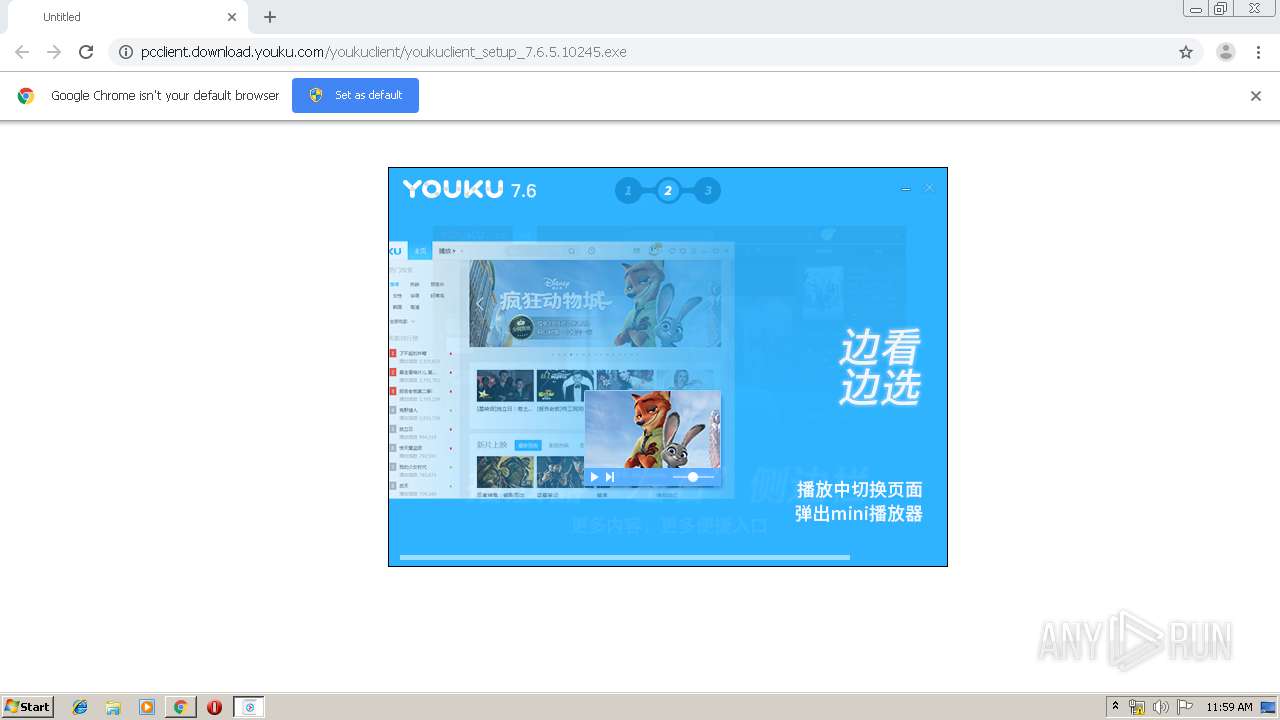Open the network tray icon
Viewport: 1280px width, 720px height.
point(1137,707)
